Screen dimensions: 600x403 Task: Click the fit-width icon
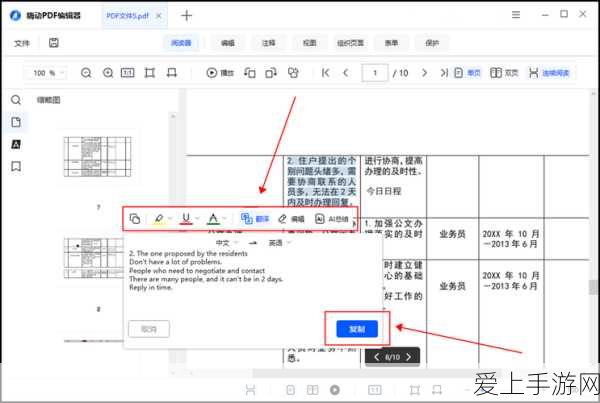click(x=172, y=73)
